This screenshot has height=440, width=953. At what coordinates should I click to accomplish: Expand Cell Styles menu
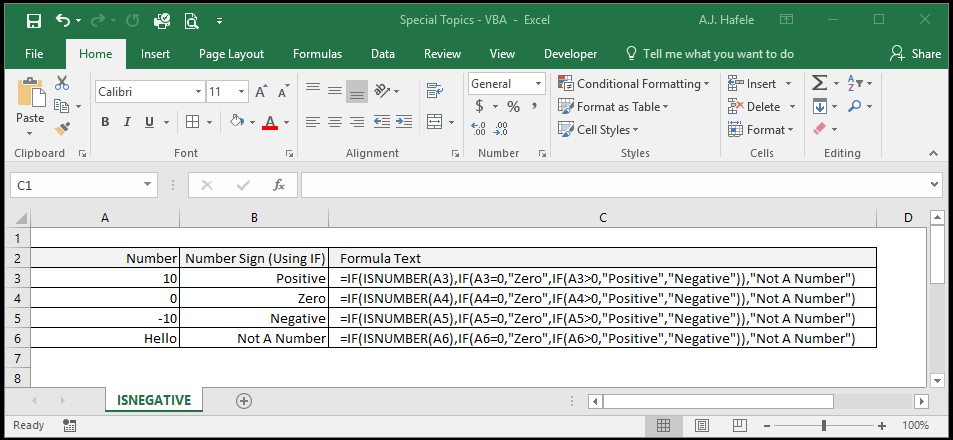coord(598,129)
